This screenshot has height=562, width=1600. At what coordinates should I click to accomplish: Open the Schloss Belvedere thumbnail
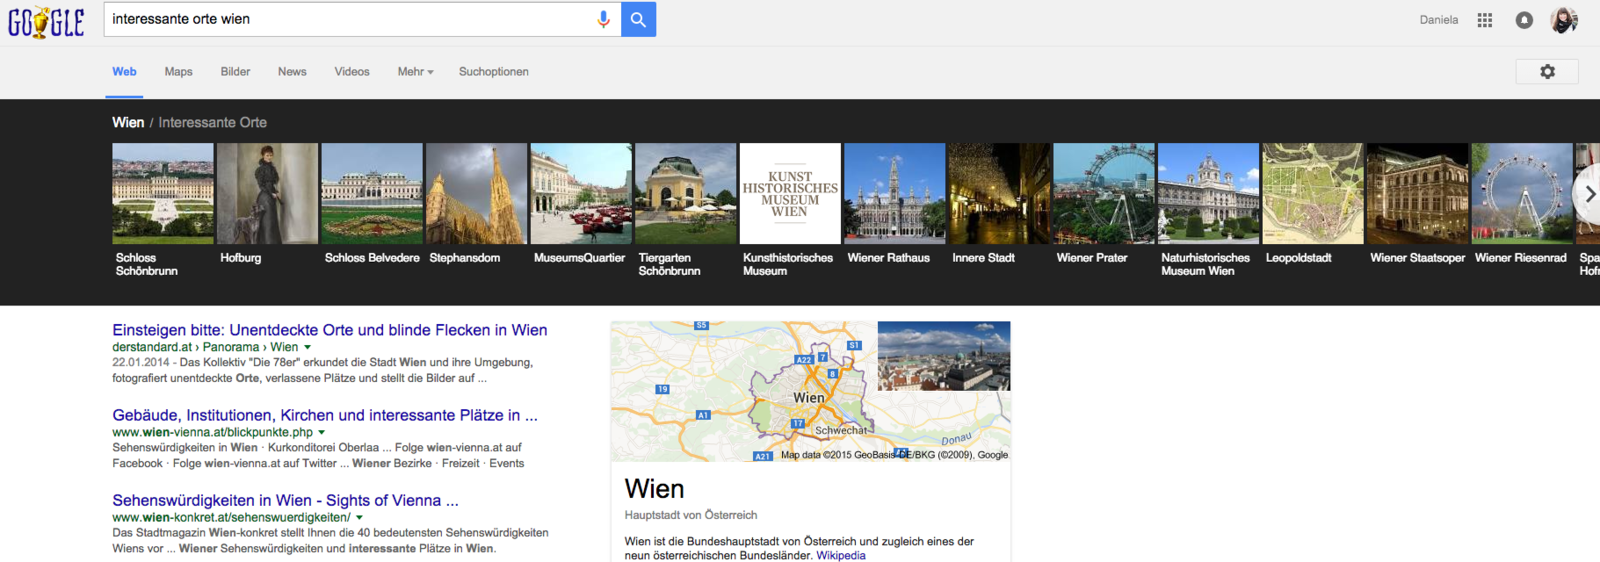[372, 193]
